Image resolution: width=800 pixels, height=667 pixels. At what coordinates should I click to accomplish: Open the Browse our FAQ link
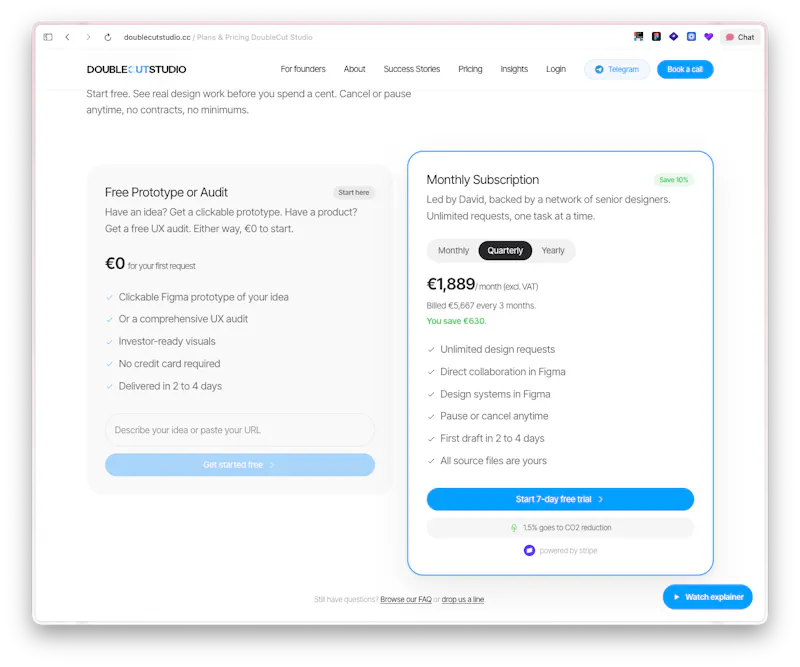(406, 599)
